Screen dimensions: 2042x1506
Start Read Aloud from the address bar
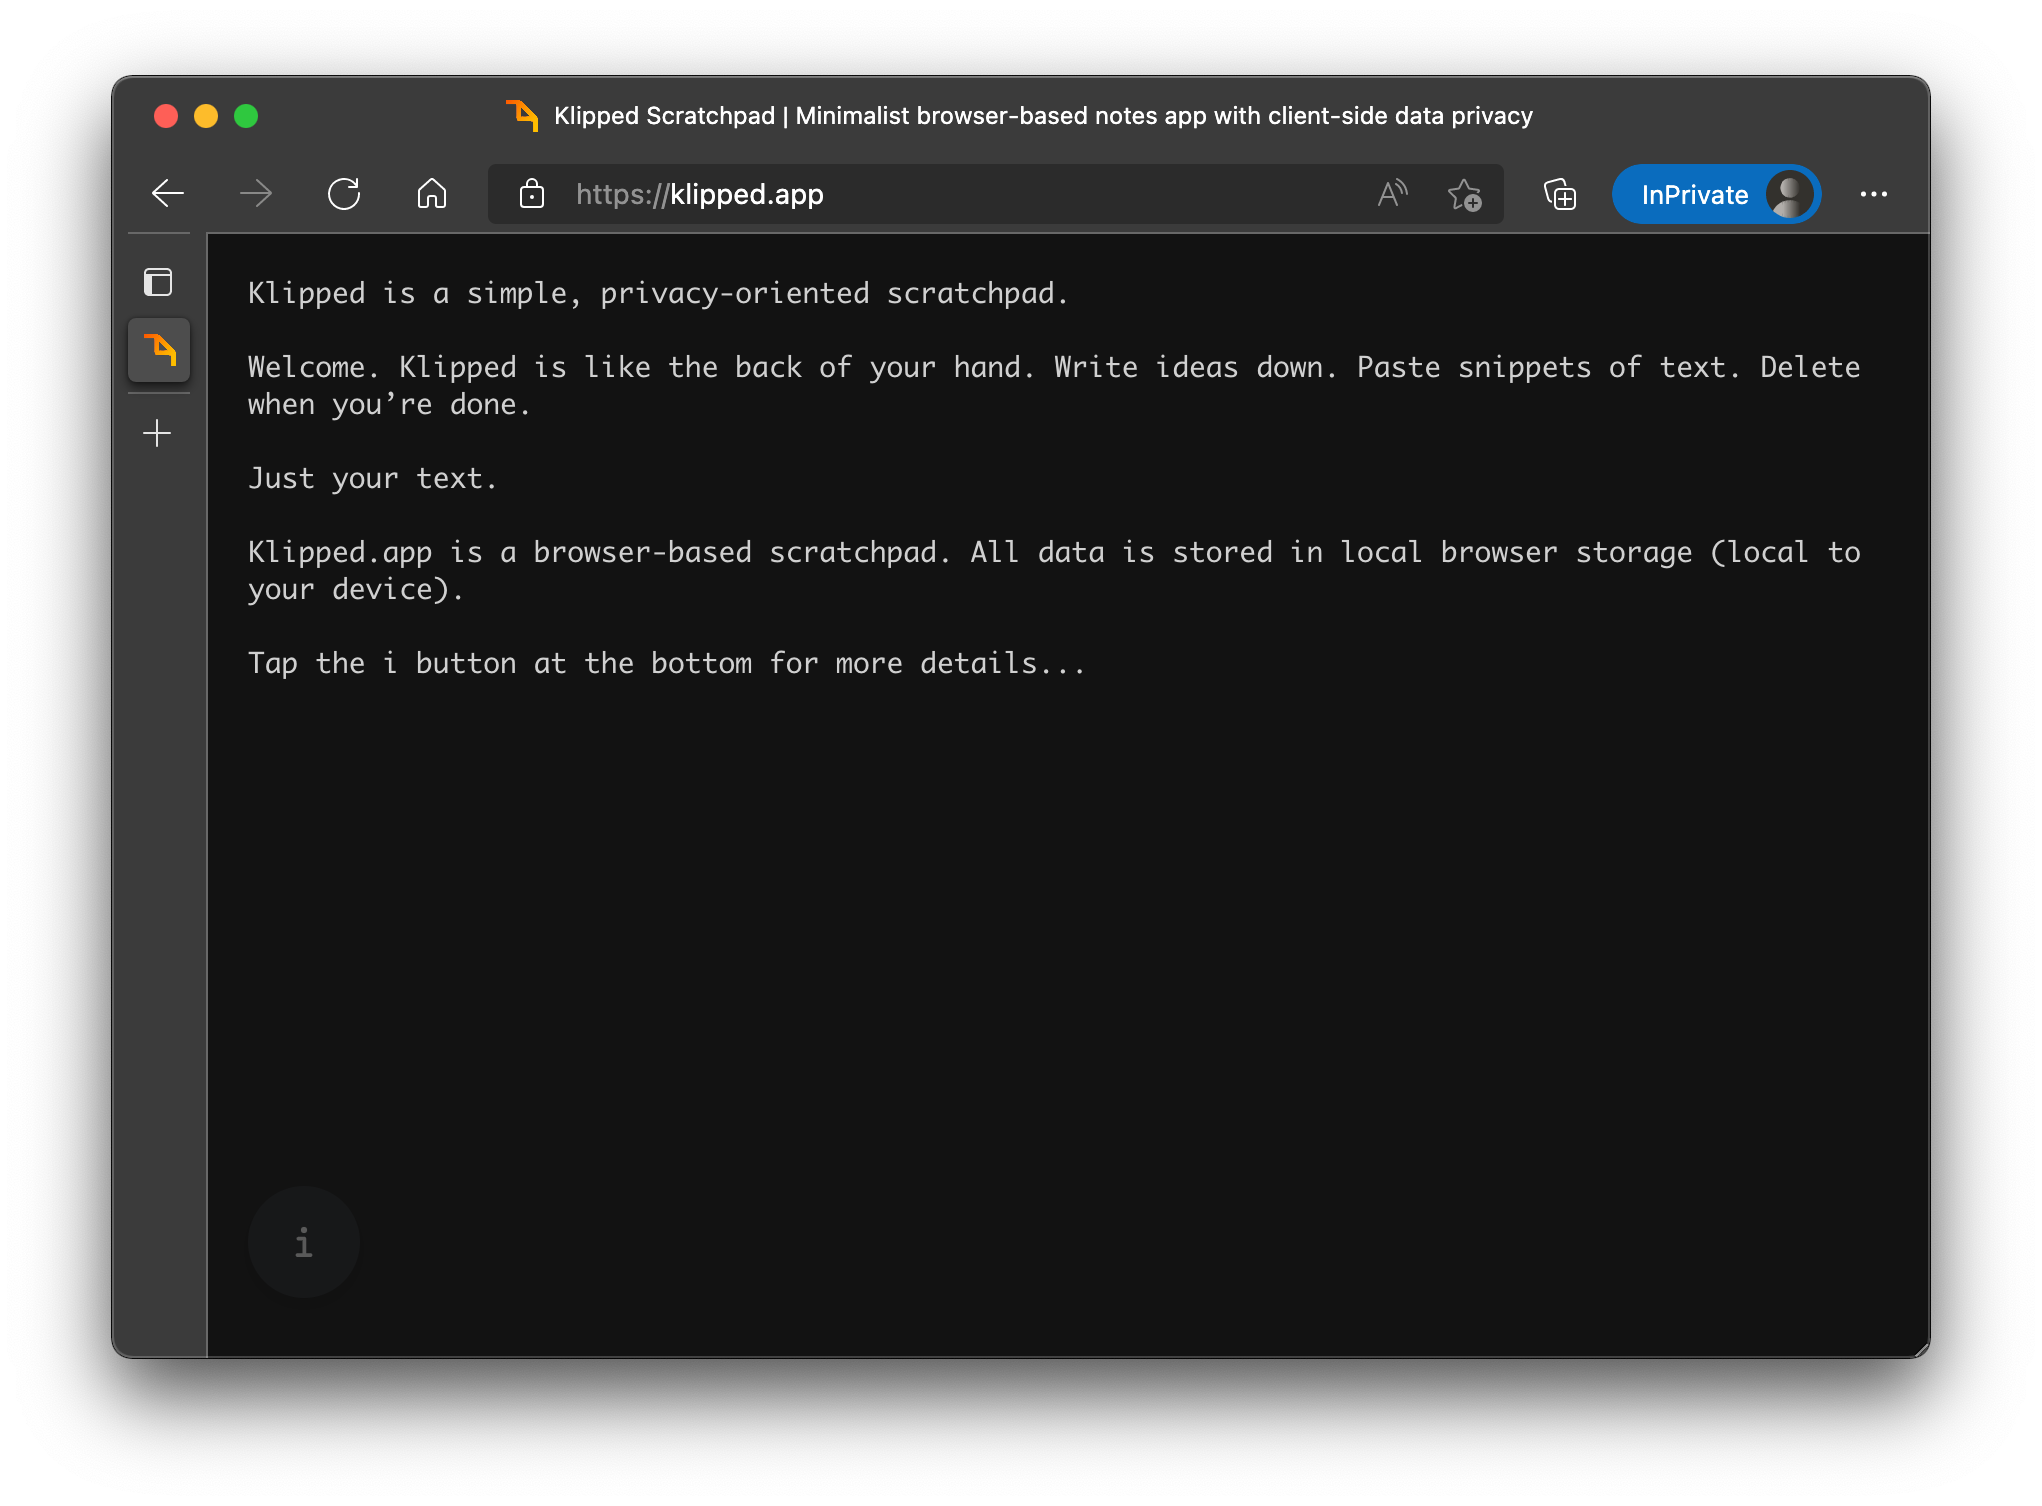1392,194
